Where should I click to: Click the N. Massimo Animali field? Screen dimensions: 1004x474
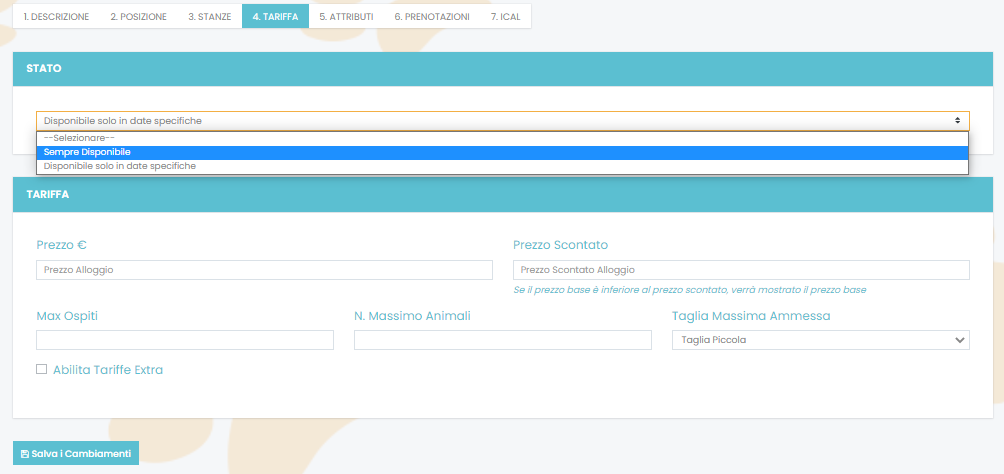pos(502,341)
